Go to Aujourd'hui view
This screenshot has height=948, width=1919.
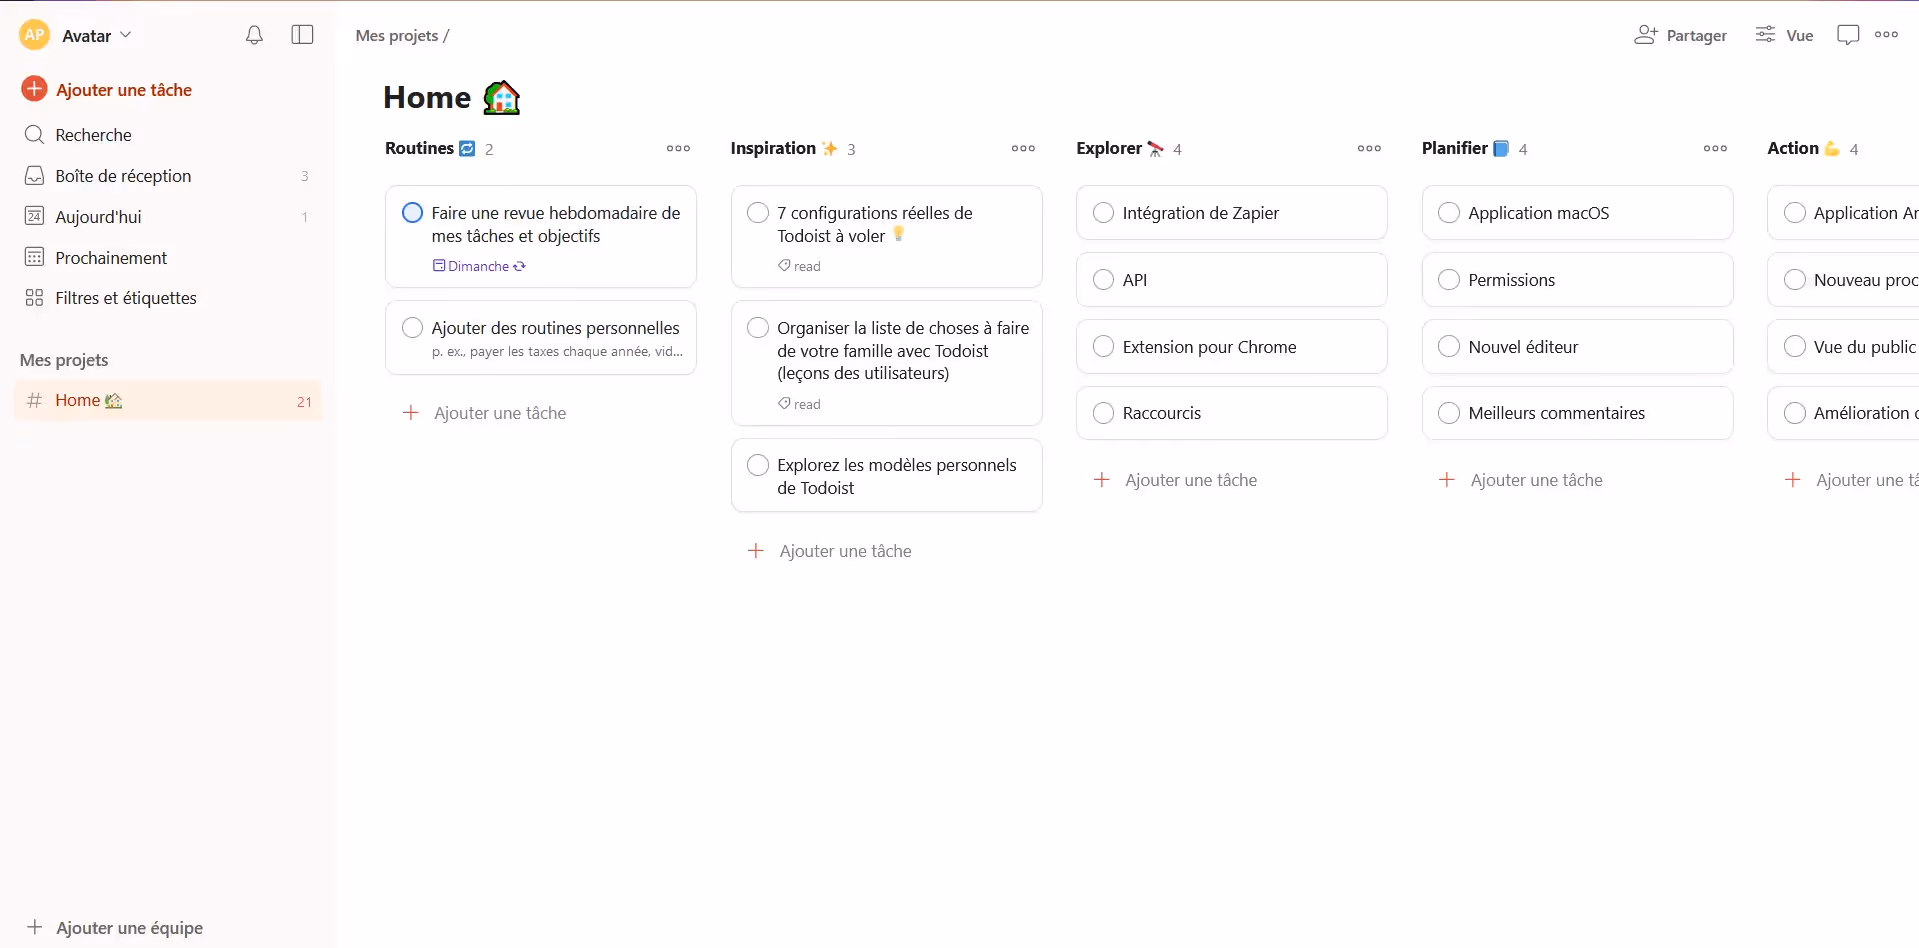point(98,217)
